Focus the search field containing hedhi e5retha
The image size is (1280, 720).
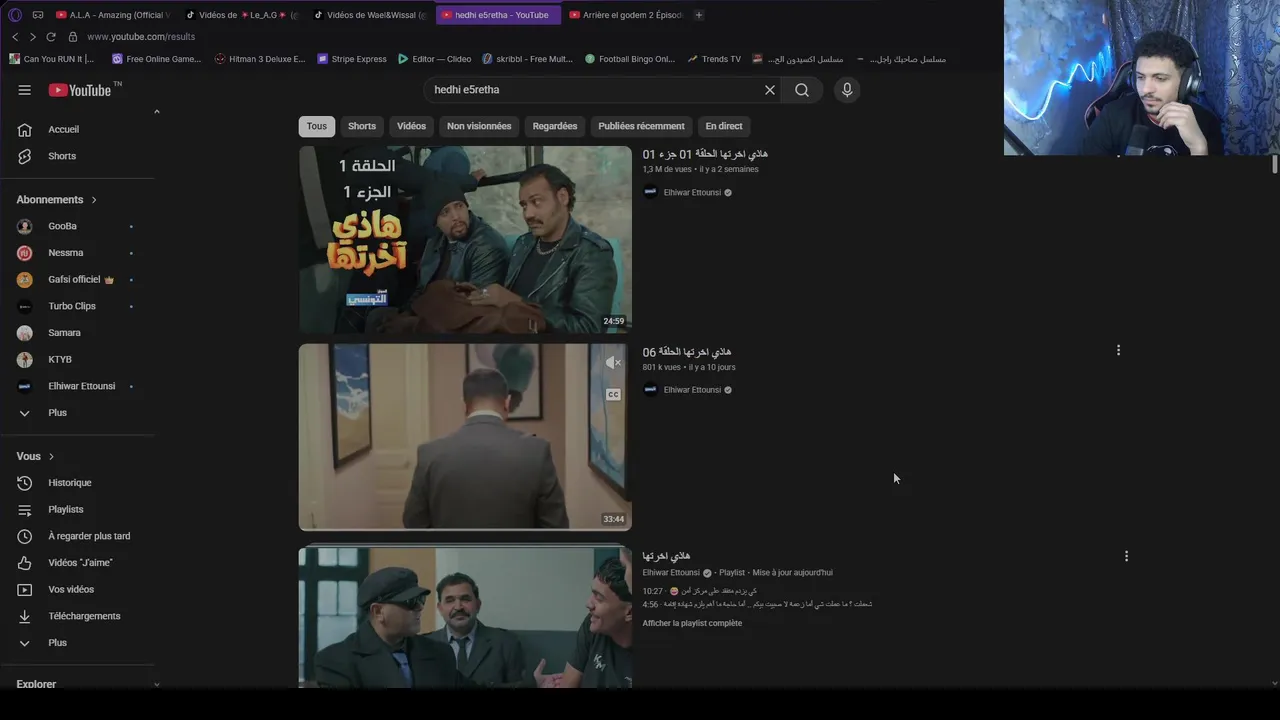595,90
